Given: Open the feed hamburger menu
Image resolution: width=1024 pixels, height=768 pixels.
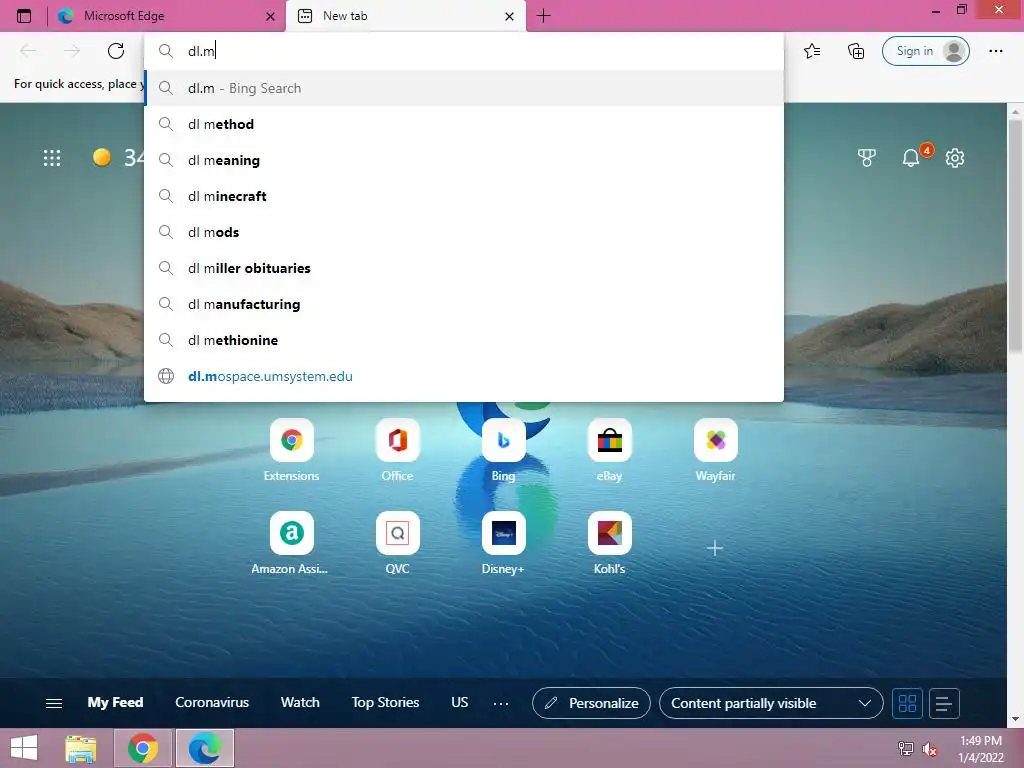Looking at the screenshot, I should pyautogui.click(x=54, y=703).
